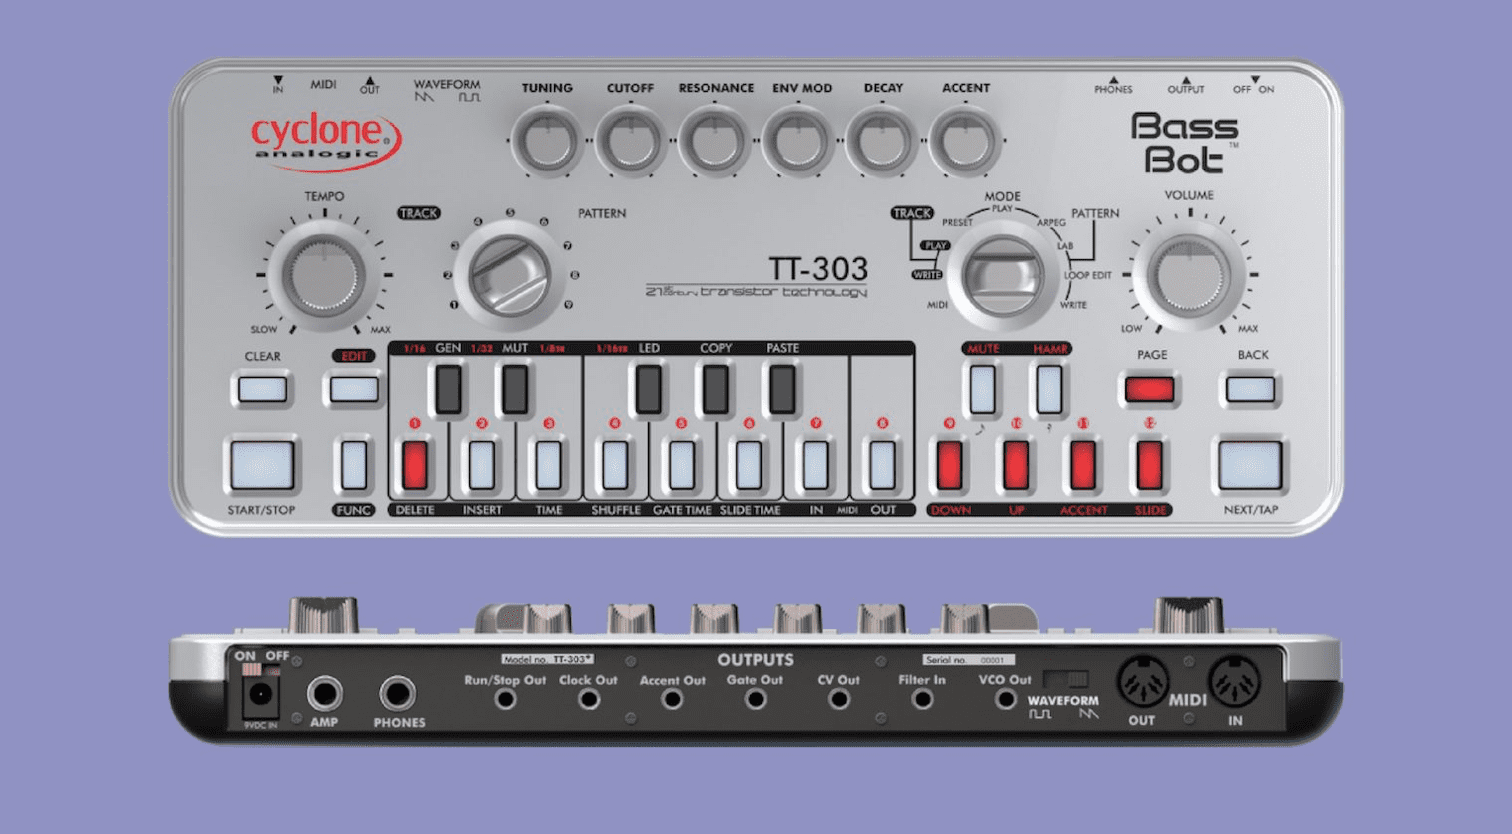Click the rear PHONES jack
This screenshot has height=834, width=1512.
[x=397, y=693]
